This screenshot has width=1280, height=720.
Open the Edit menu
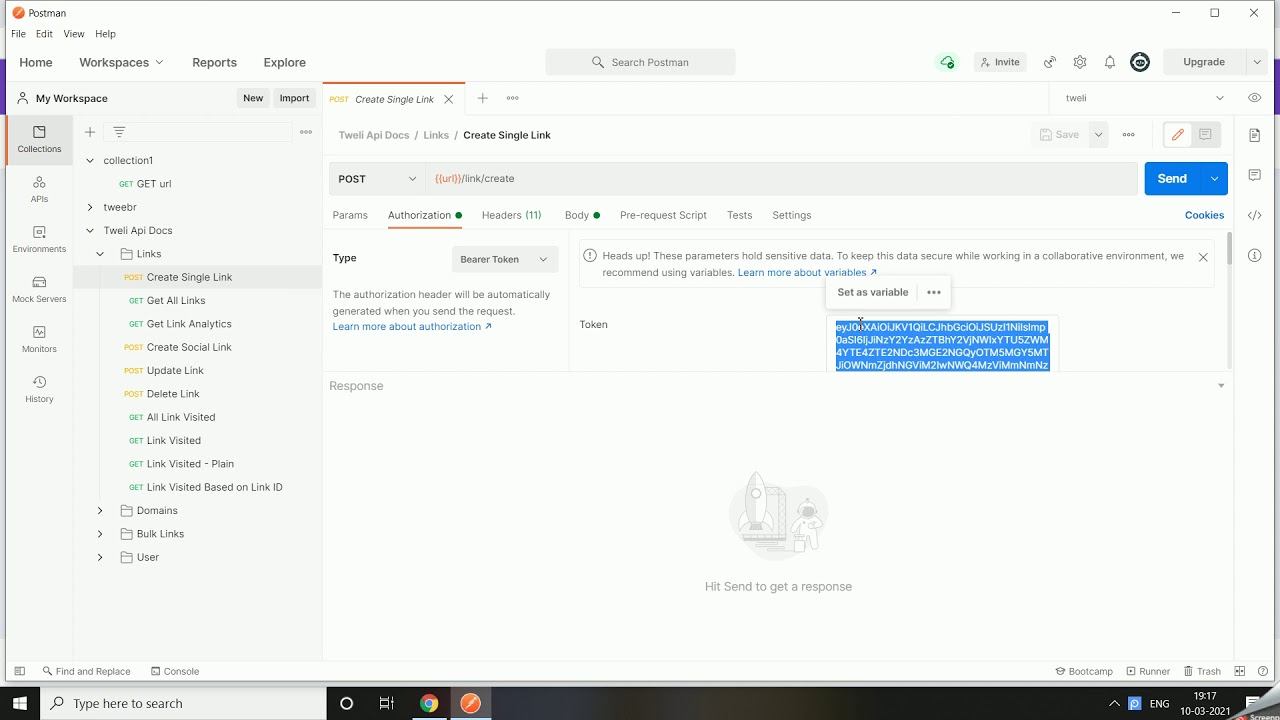pyautogui.click(x=44, y=34)
